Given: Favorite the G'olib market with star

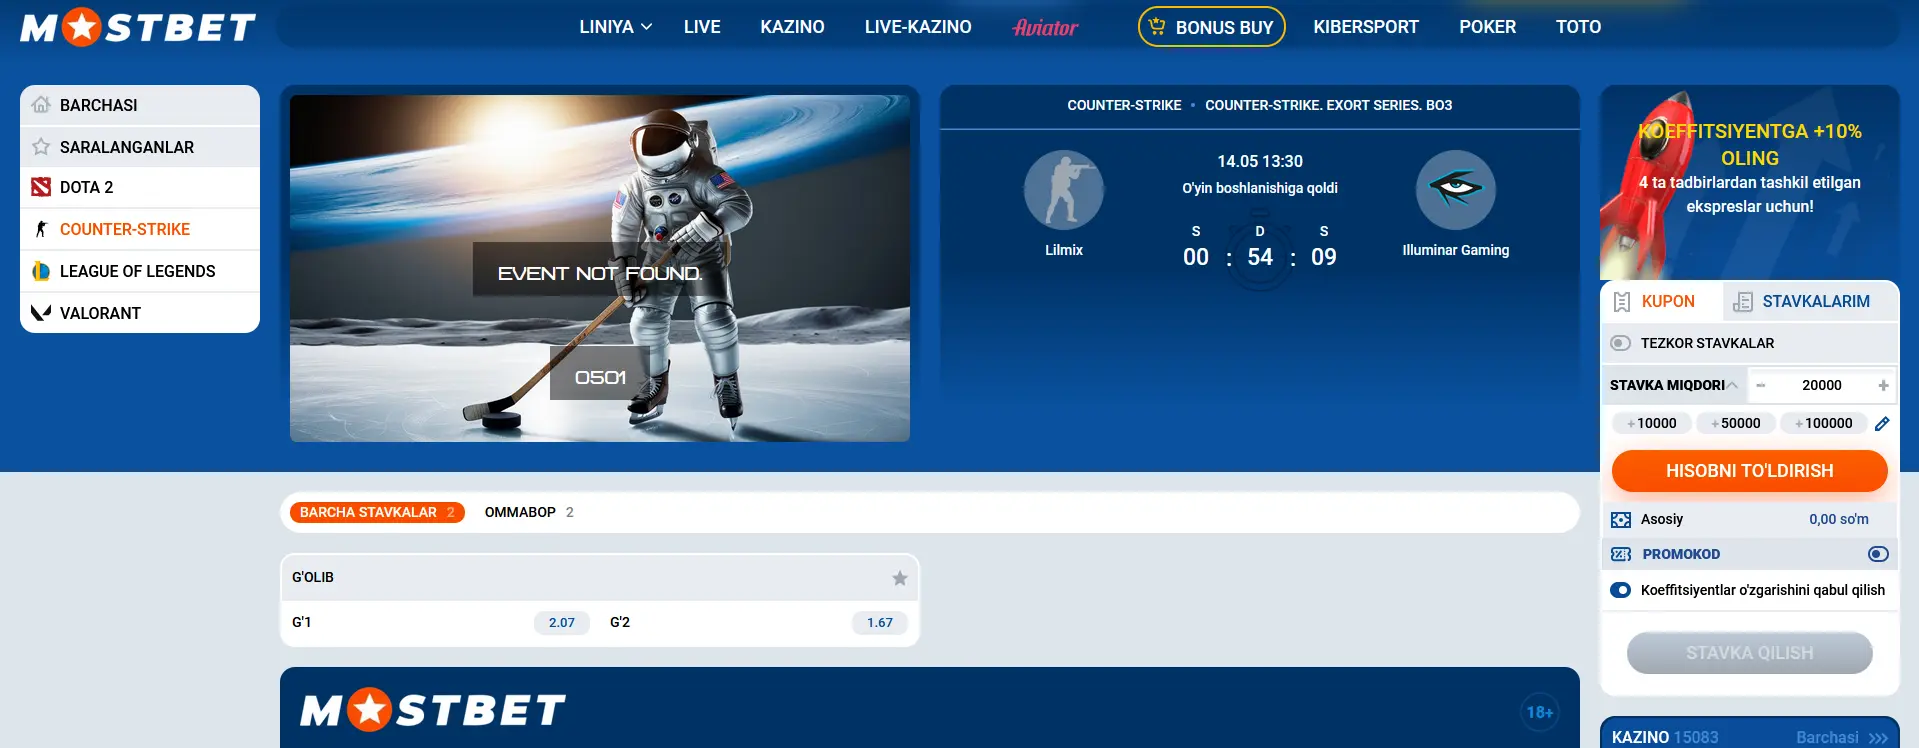Looking at the screenshot, I should click(x=900, y=578).
